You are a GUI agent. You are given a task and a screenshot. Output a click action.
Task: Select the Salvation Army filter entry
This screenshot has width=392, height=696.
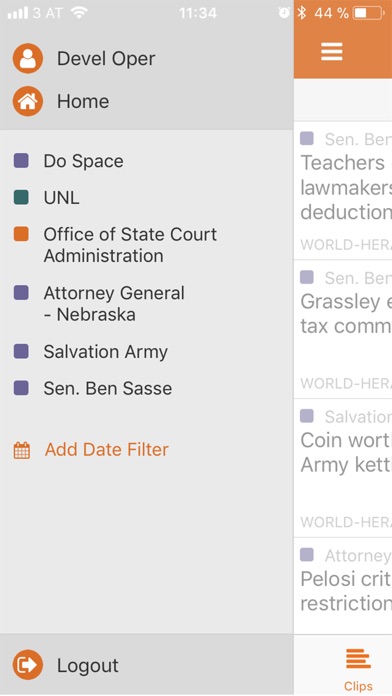[106, 352]
